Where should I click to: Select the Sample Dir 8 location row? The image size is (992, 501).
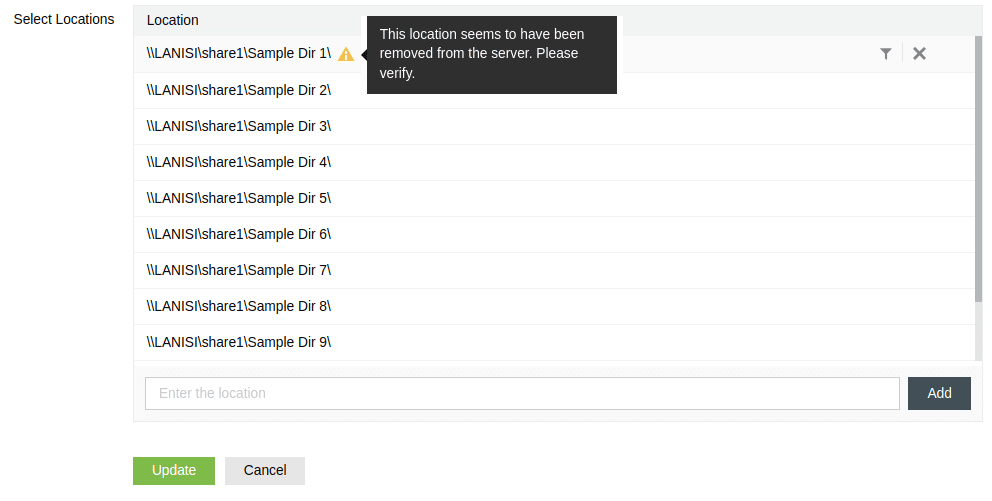pyautogui.click(x=554, y=307)
